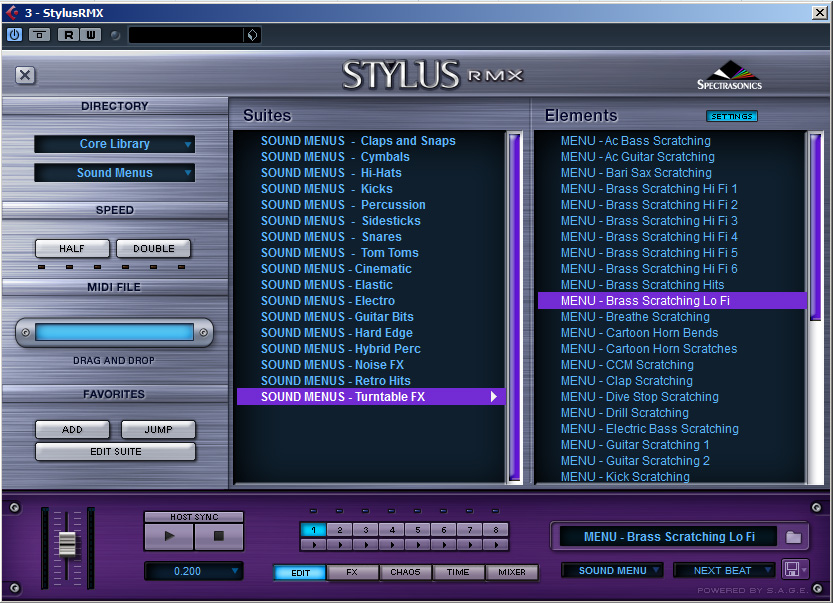Open the Core Library directory dropdown
Image resolution: width=833 pixels, height=603 pixels.
tap(115, 143)
